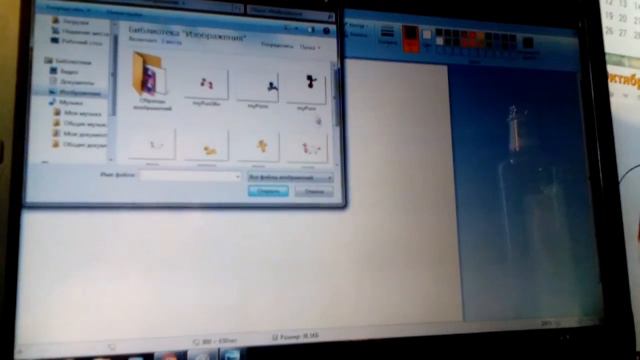Click the blue help icon in dialog
Image resolution: width=640 pixels, height=360 pixels.
coord(327,31)
